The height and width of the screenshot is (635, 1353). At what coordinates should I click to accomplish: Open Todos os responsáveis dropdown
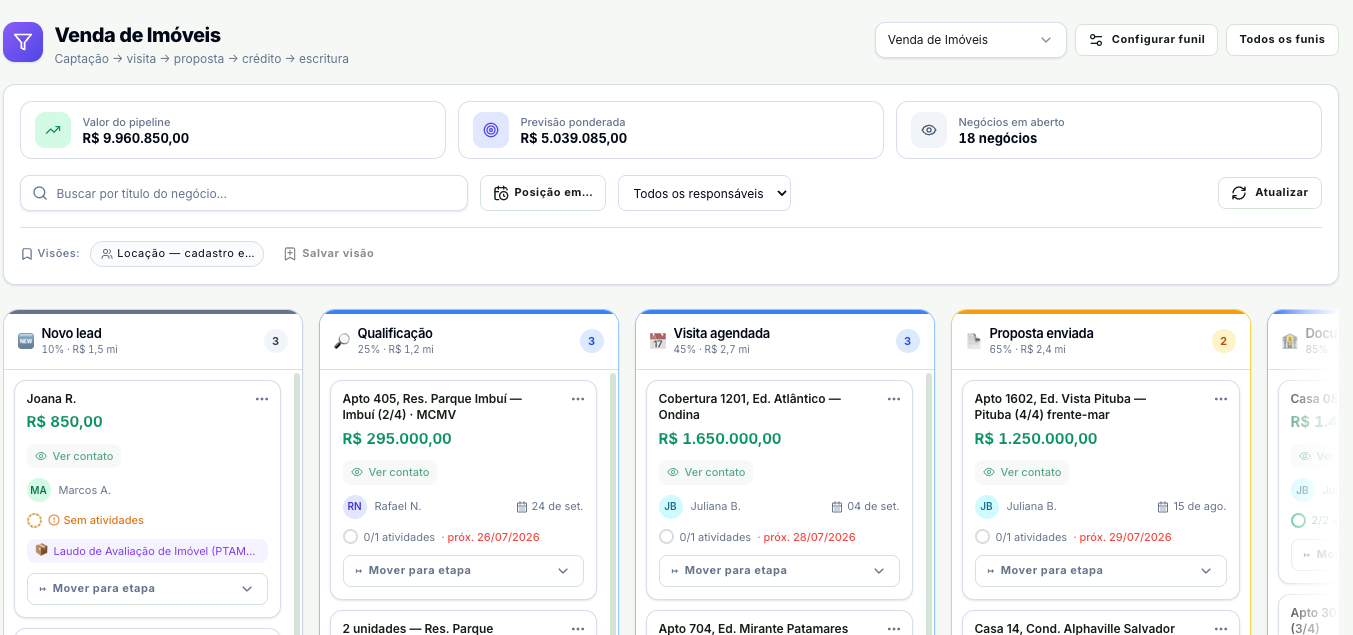click(x=704, y=193)
